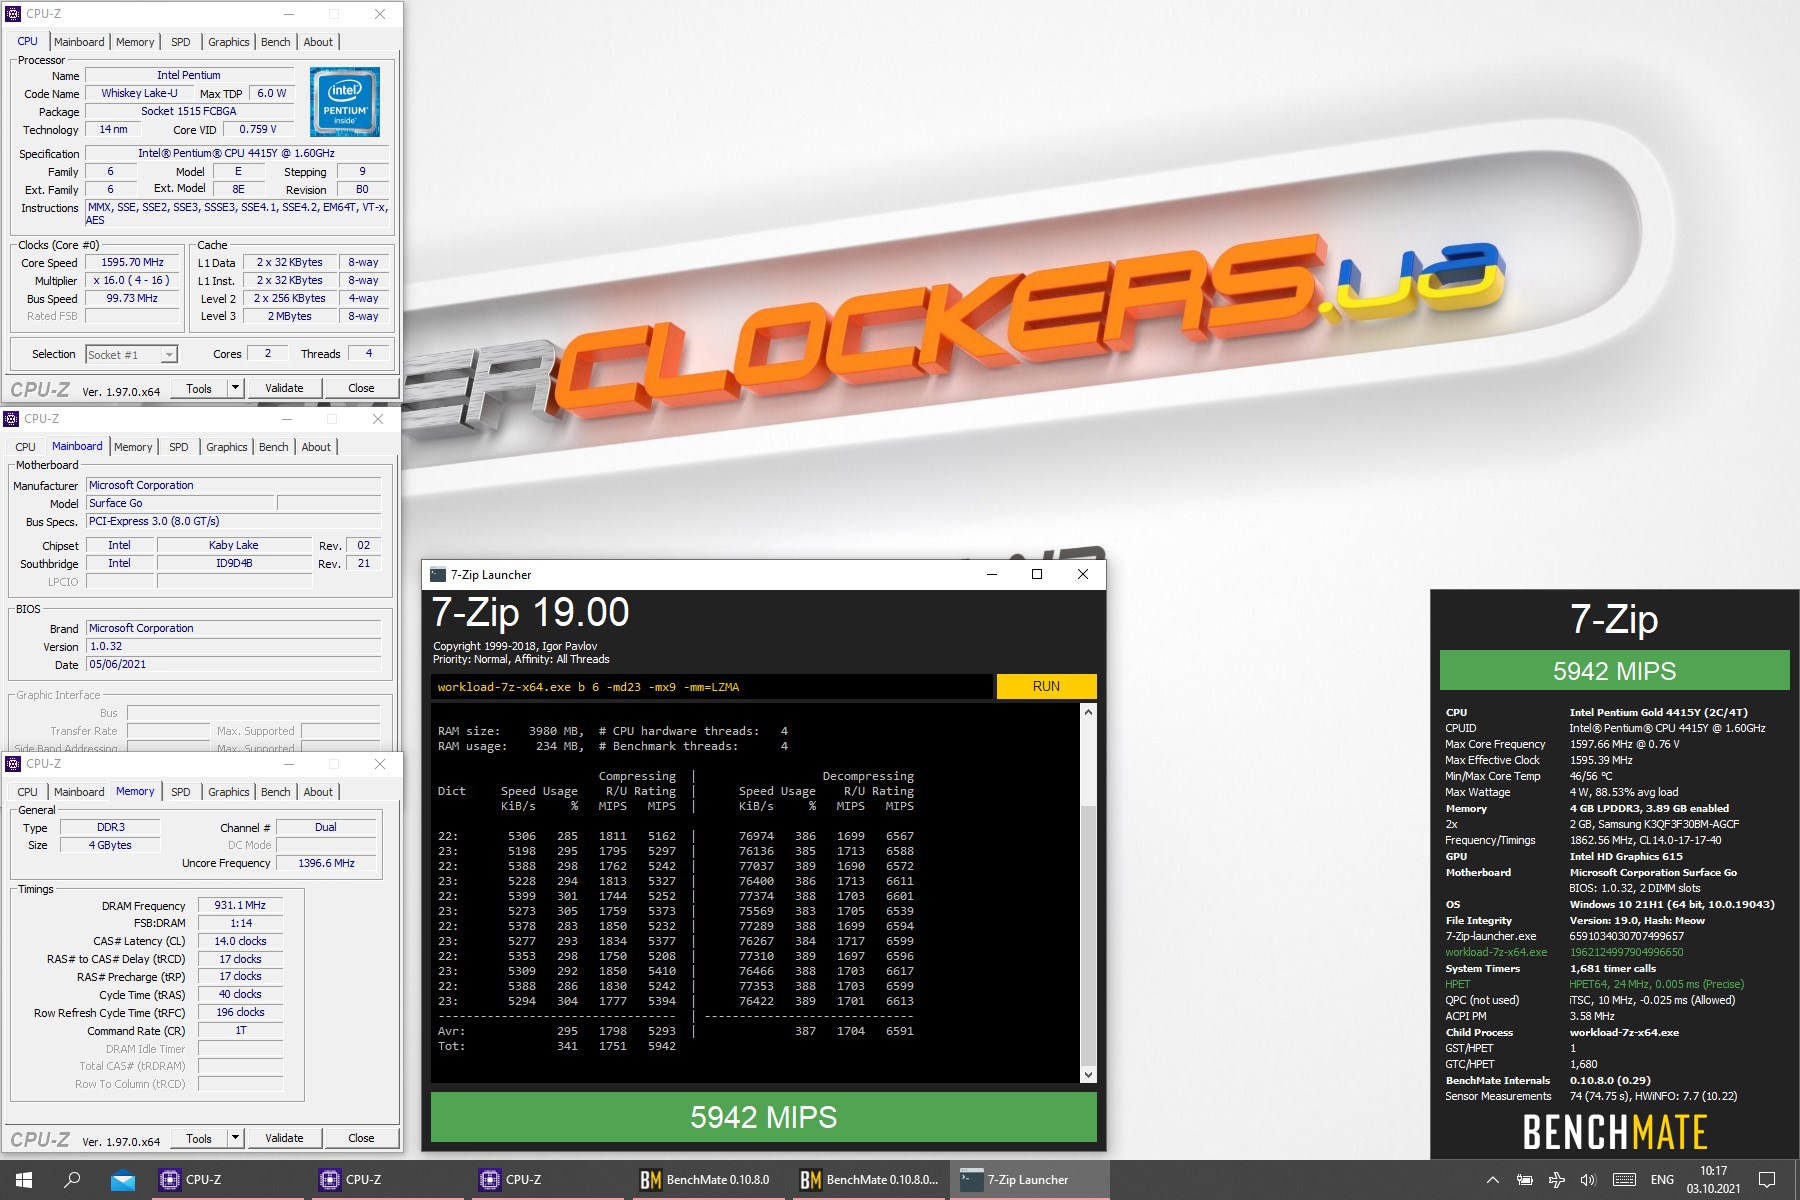Image resolution: width=1800 pixels, height=1200 pixels.
Task: Open Graphics tab in top CPU-Z
Action: [229, 42]
